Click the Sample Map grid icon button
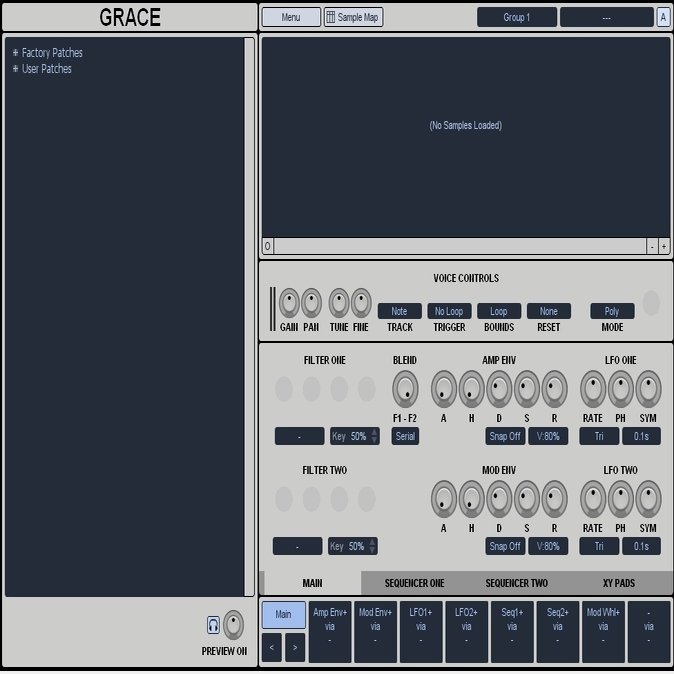This screenshot has width=674, height=674. [x=353, y=17]
